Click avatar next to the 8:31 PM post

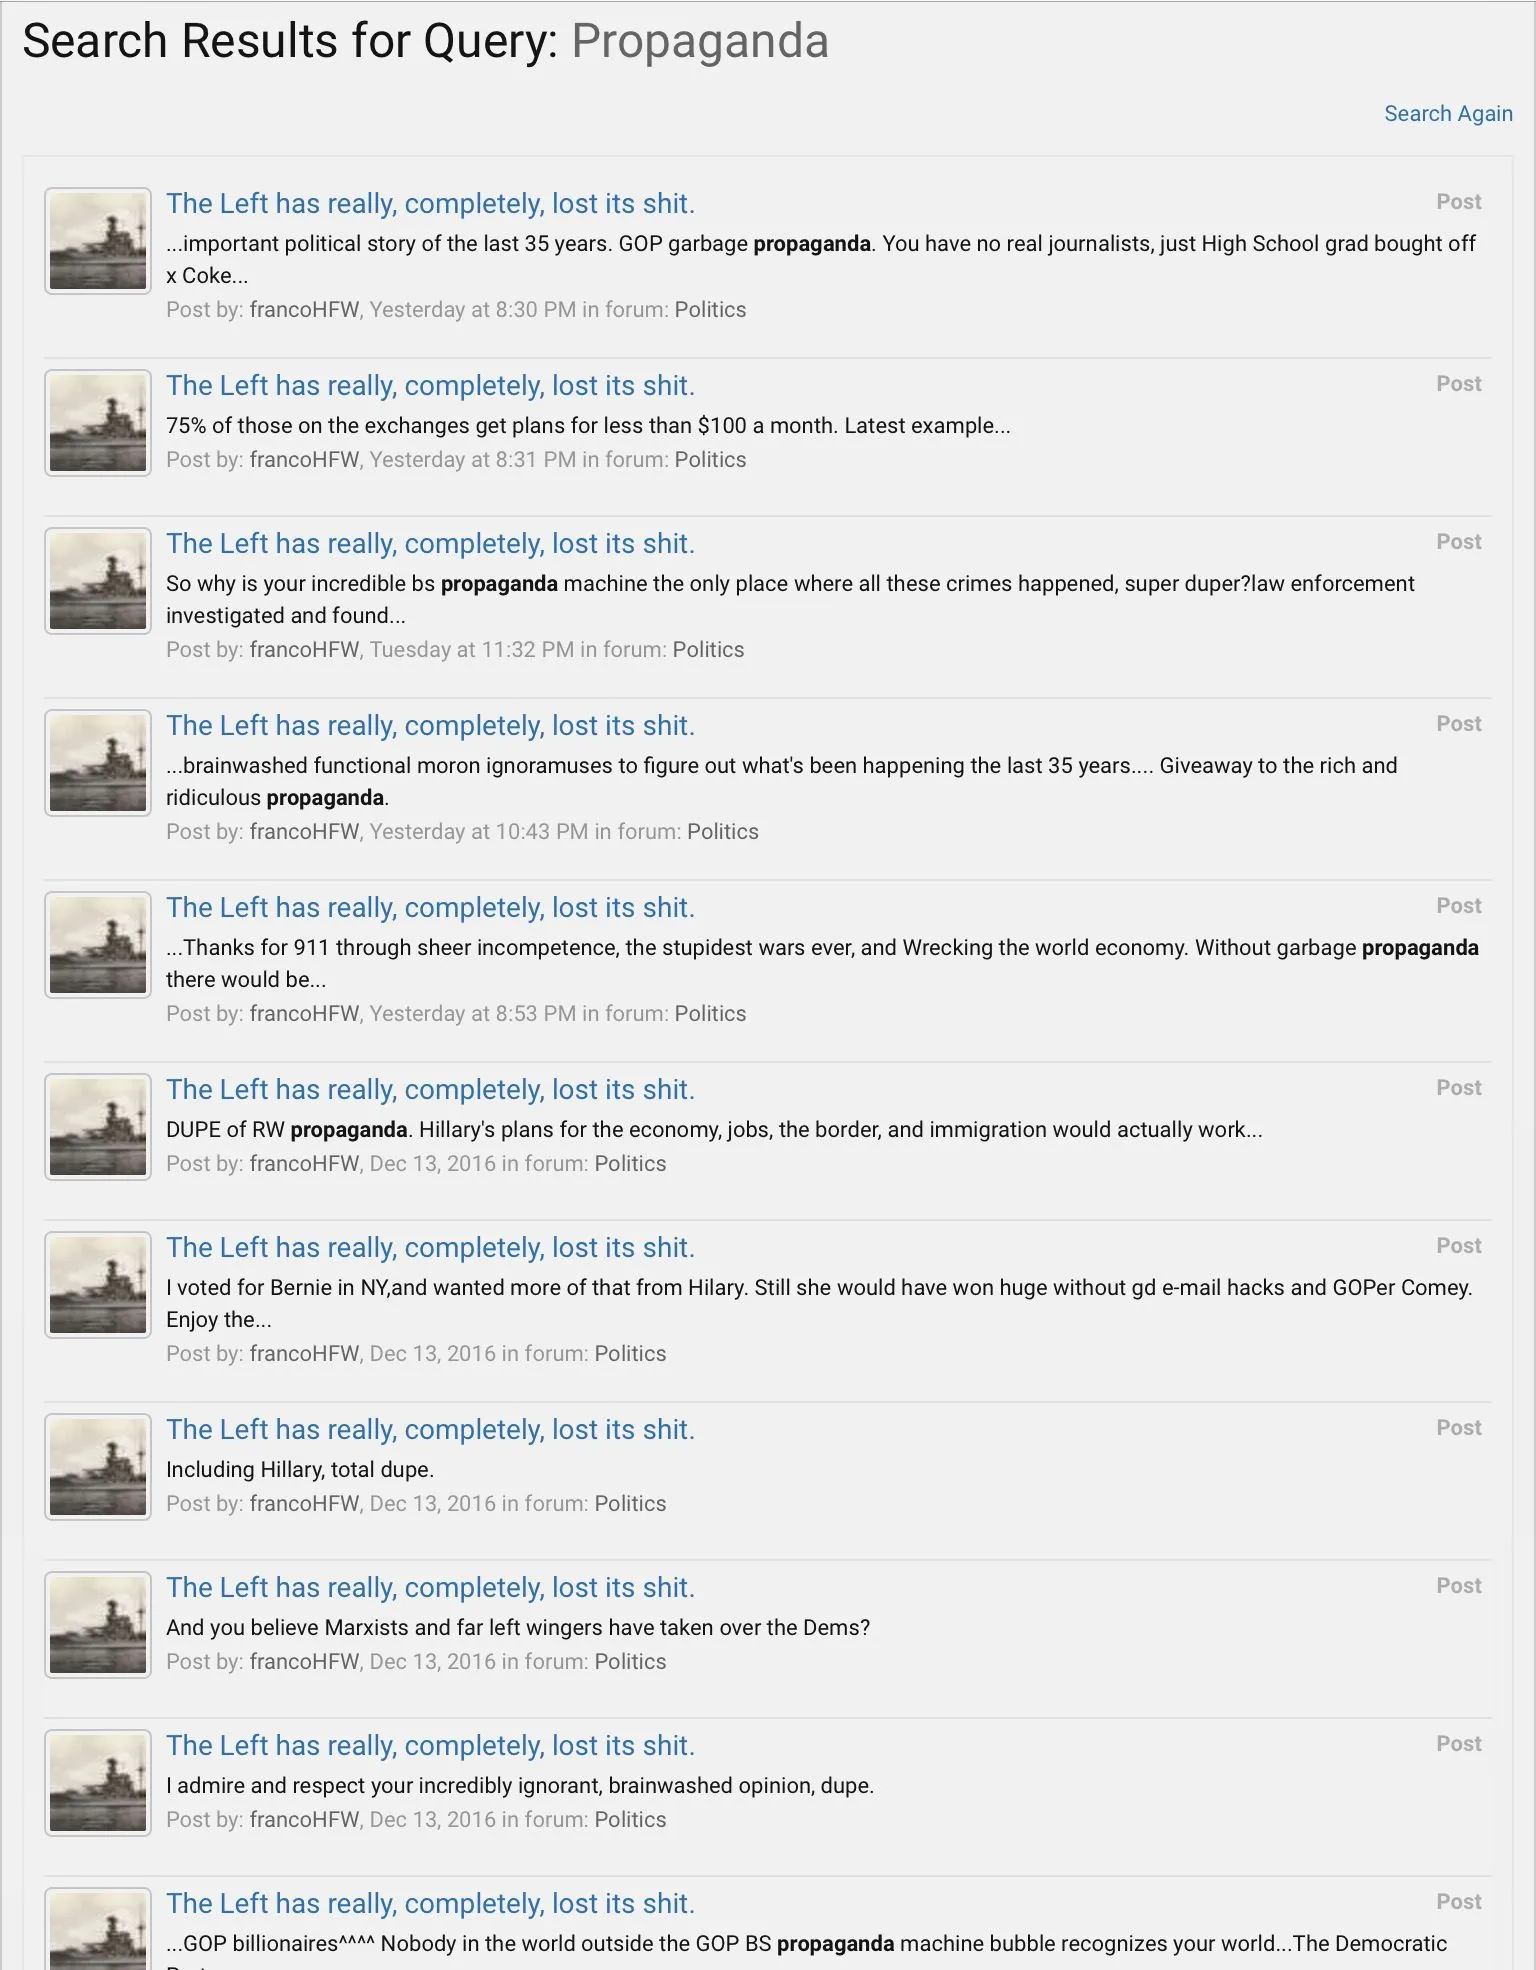click(x=98, y=423)
